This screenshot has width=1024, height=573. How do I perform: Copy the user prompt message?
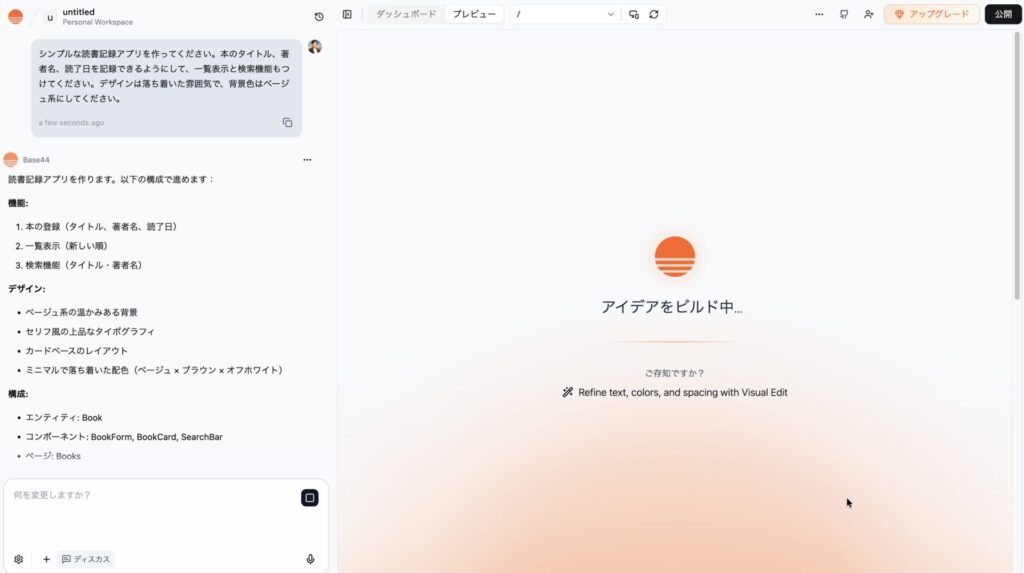tap(287, 123)
